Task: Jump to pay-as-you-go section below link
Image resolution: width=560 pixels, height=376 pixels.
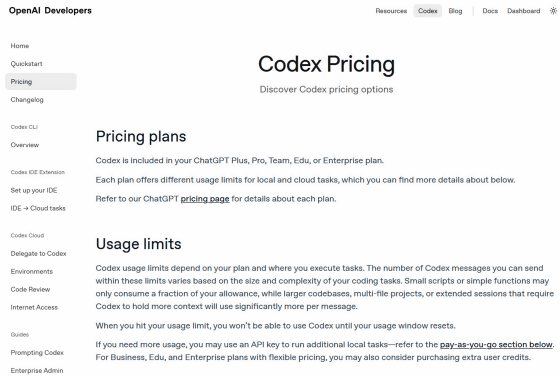Action: tap(496, 345)
